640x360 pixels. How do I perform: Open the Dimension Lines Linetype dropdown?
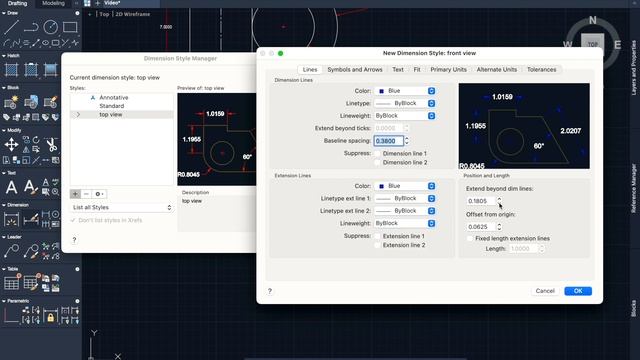(x=404, y=104)
